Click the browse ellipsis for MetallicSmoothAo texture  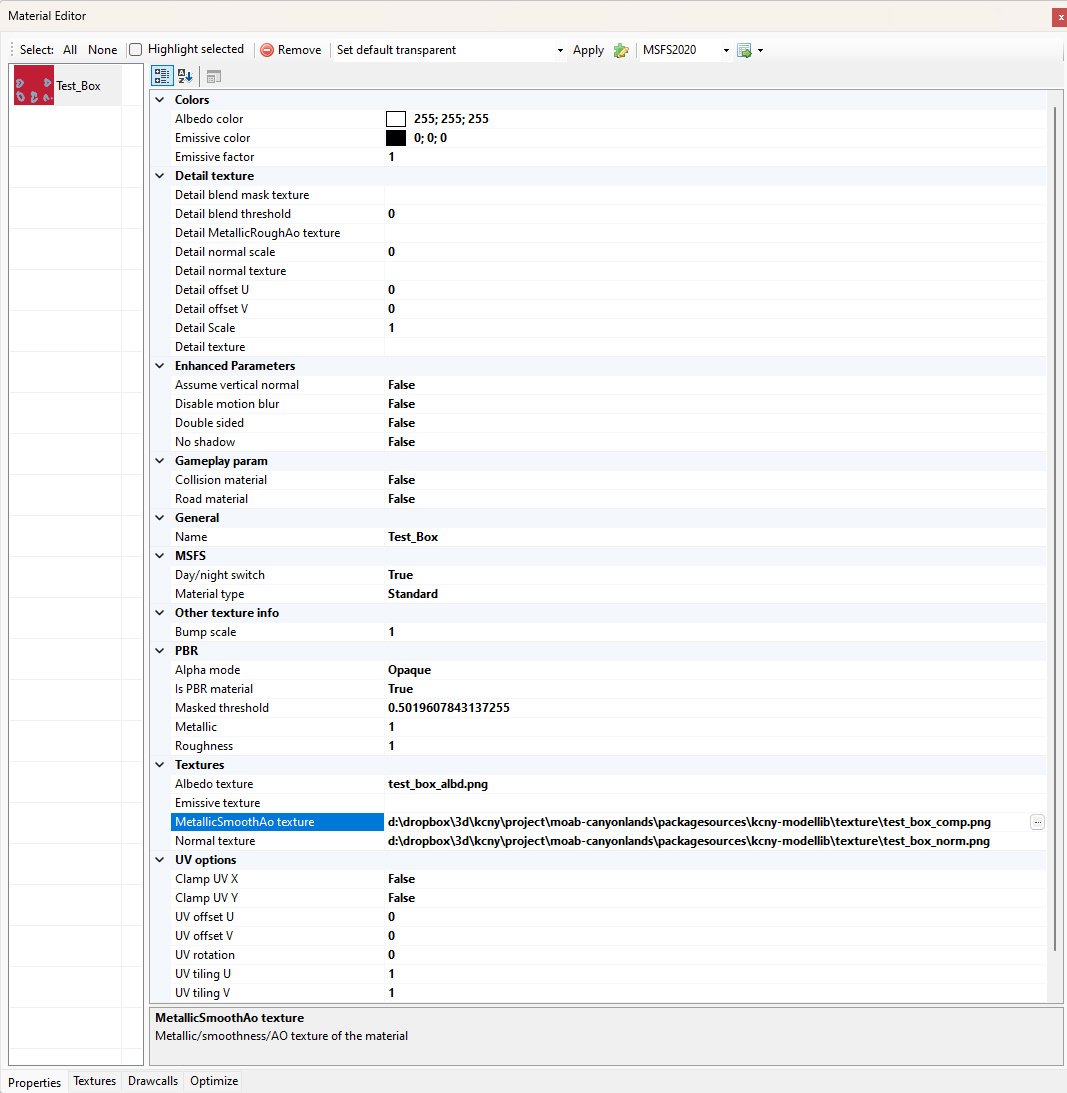[x=1037, y=822]
